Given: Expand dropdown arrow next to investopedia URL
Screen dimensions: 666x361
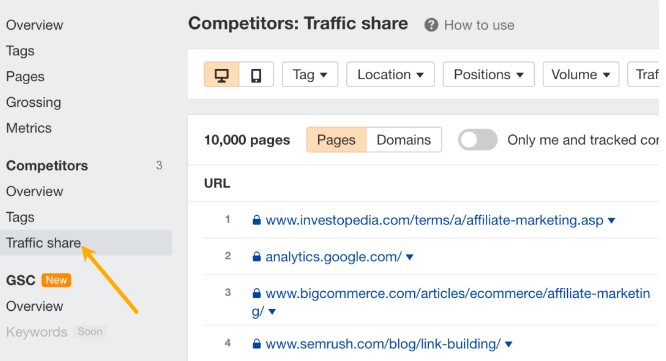Looking at the screenshot, I should tap(612, 220).
